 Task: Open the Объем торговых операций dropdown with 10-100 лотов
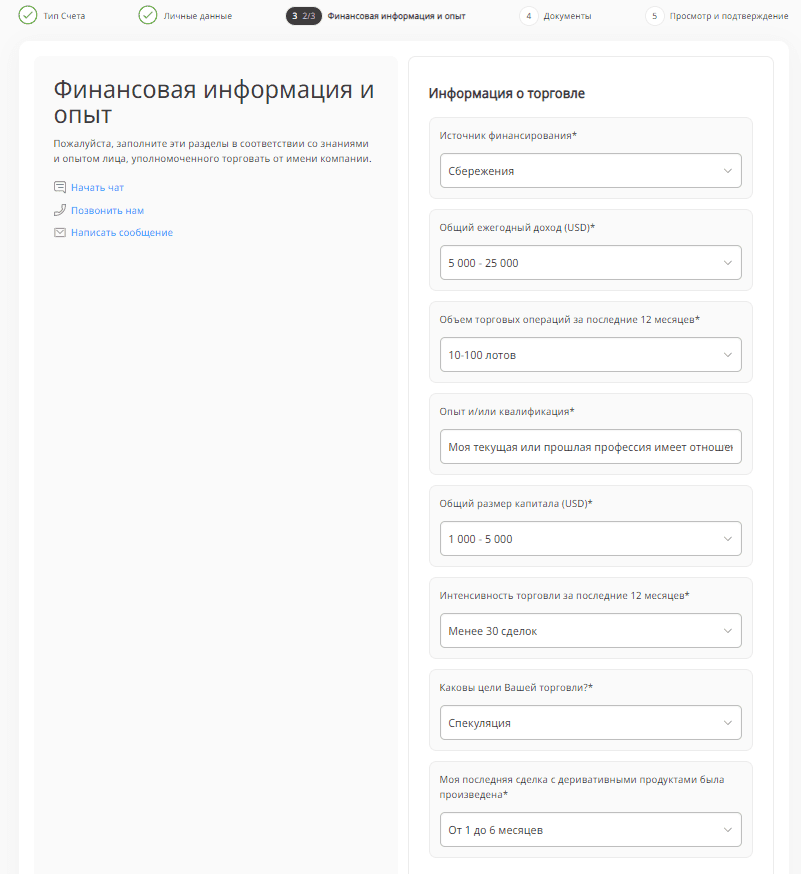click(x=590, y=355)
